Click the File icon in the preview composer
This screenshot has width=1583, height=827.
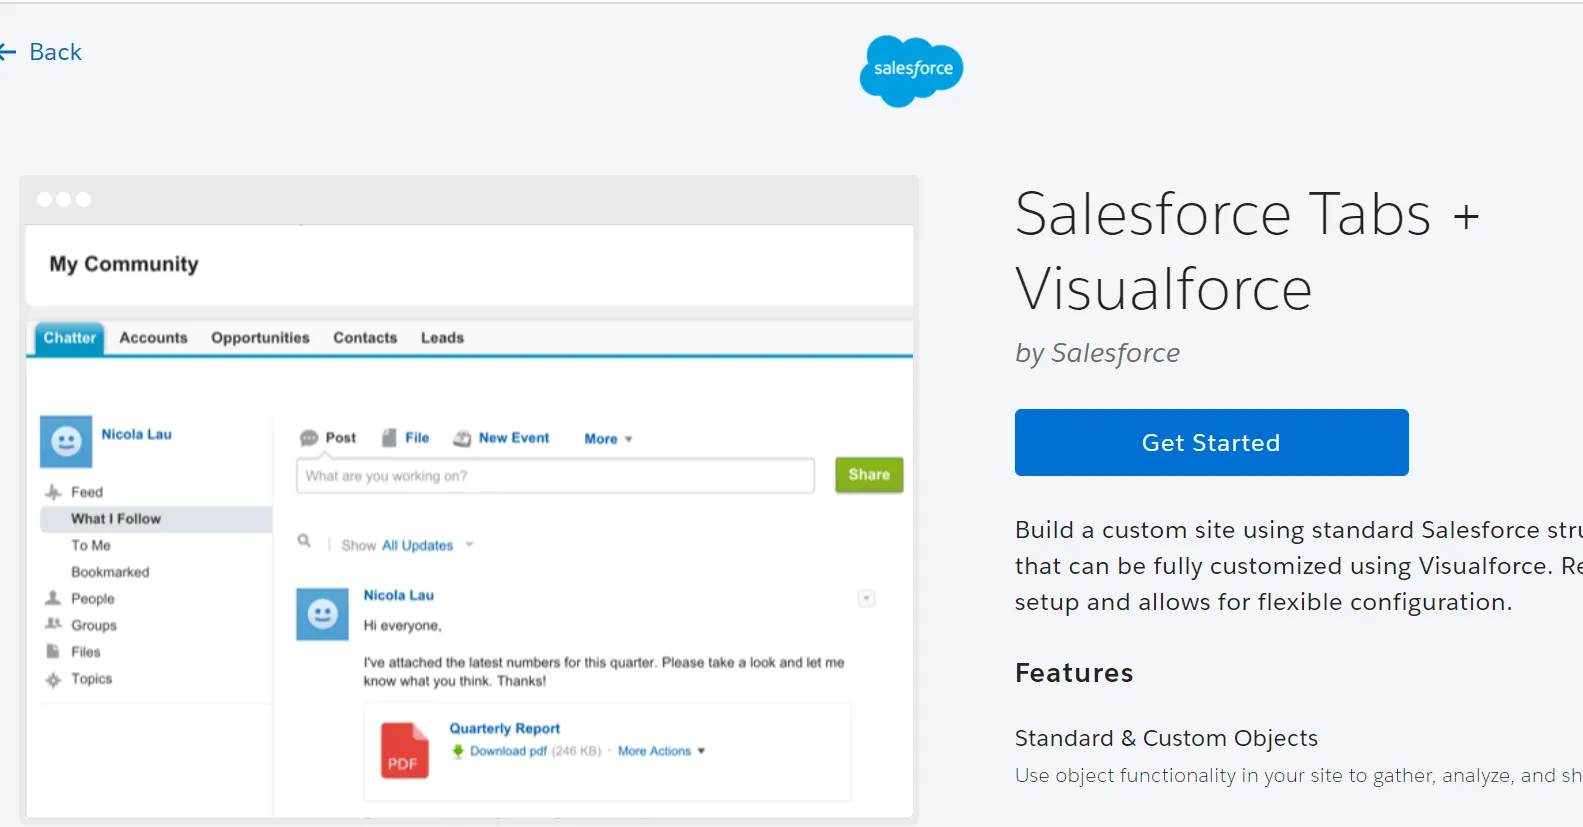coord(389,438)
